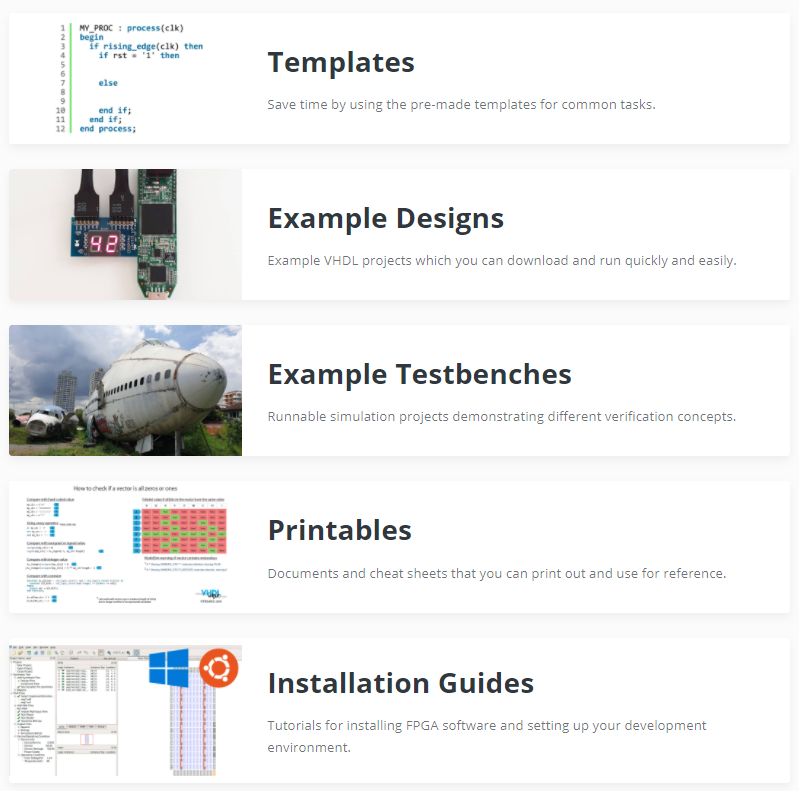Screen dimensions: 799x791
Task: Click the FPGA board photo thumbnail
Action: pos(125,234)
